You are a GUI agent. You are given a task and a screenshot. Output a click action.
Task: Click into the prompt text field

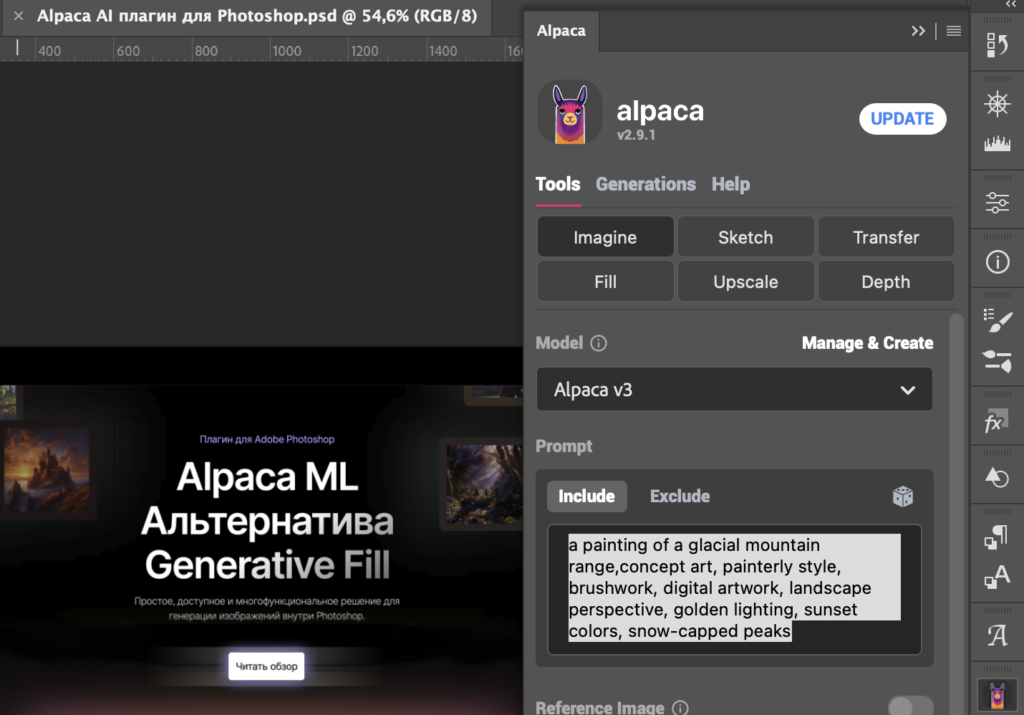tap(734, 589)
